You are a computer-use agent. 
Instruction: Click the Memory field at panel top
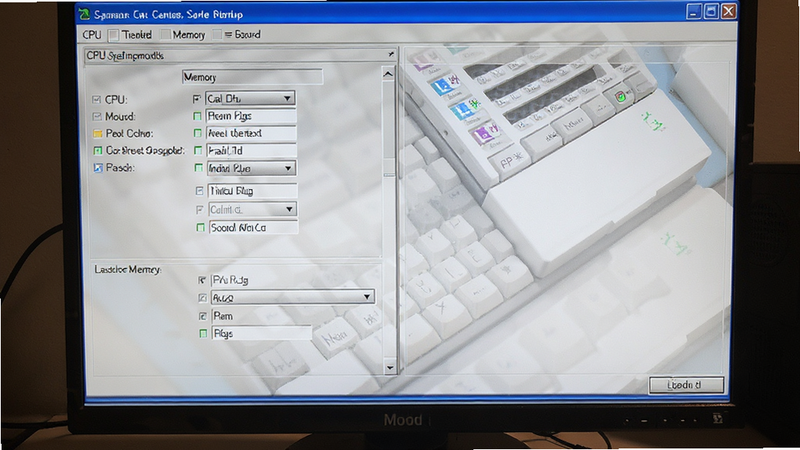click(252, 77)
